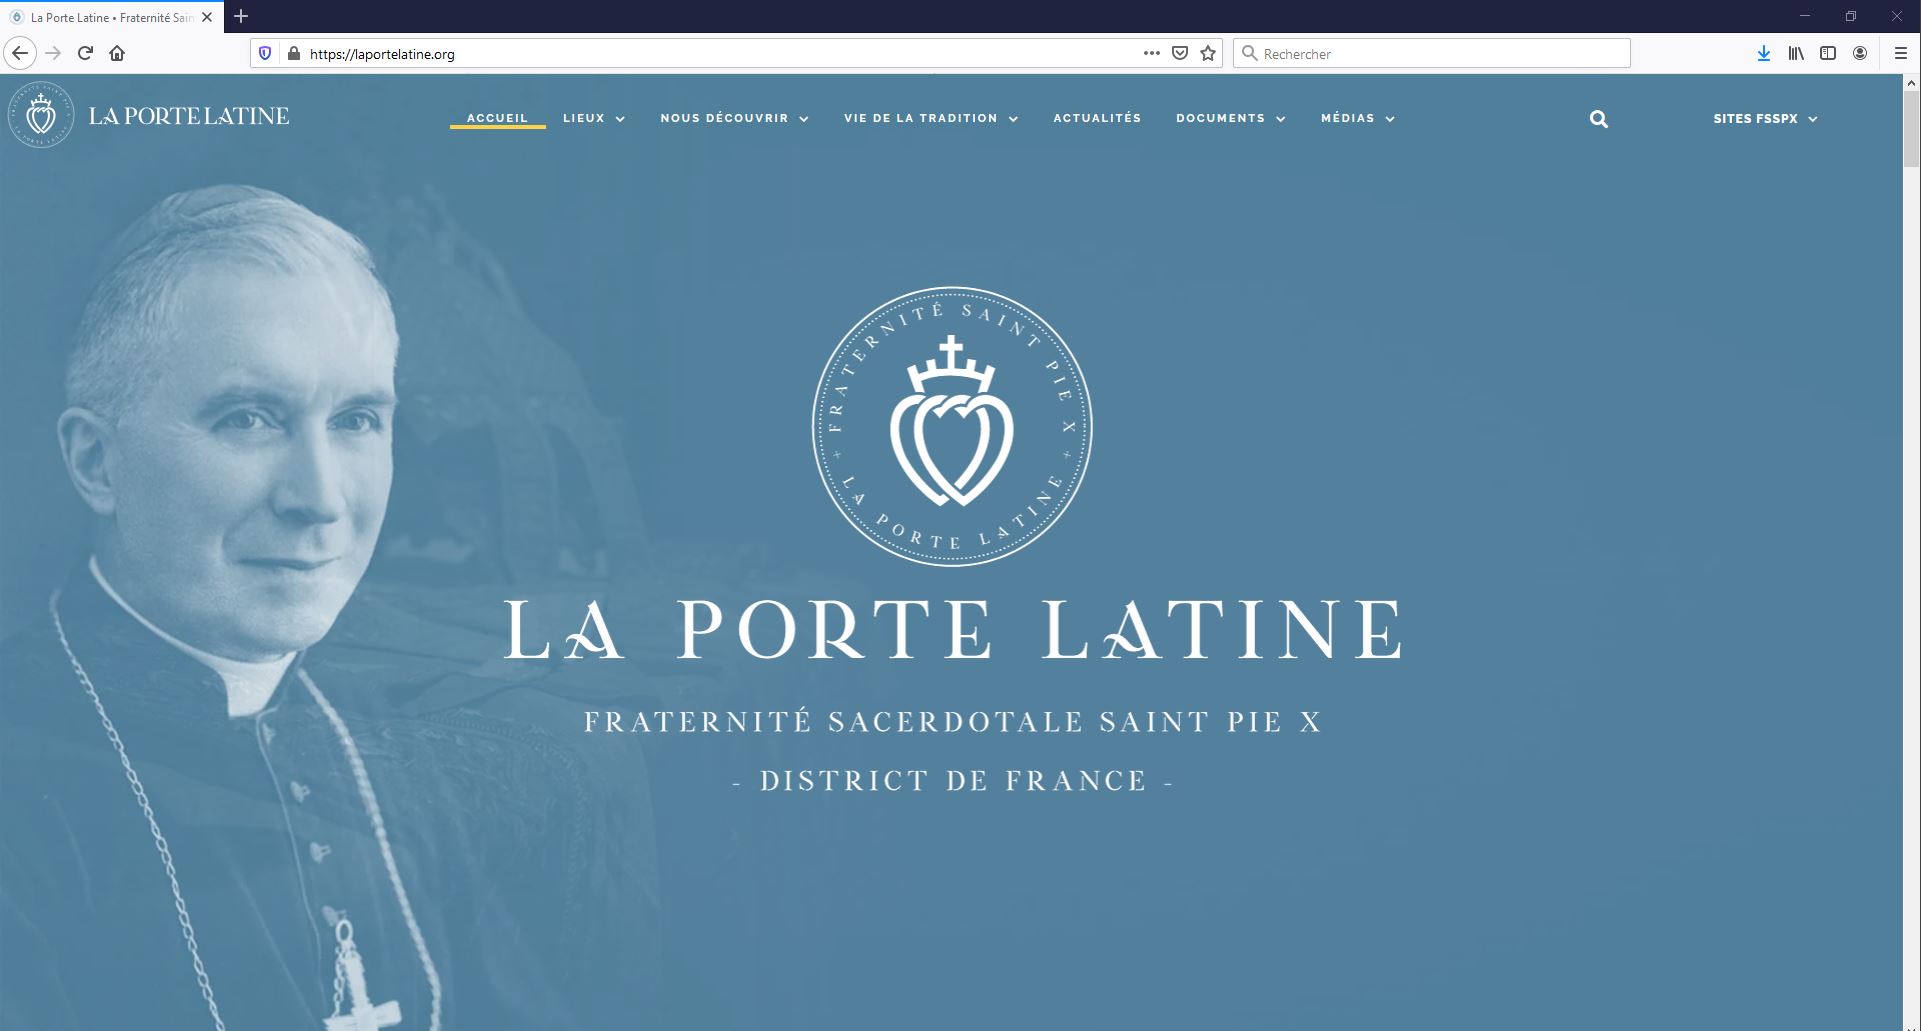Click the large La Porte Latine heading
The width and height of the screenshot is (1921, 1031).
click(952, 630)
